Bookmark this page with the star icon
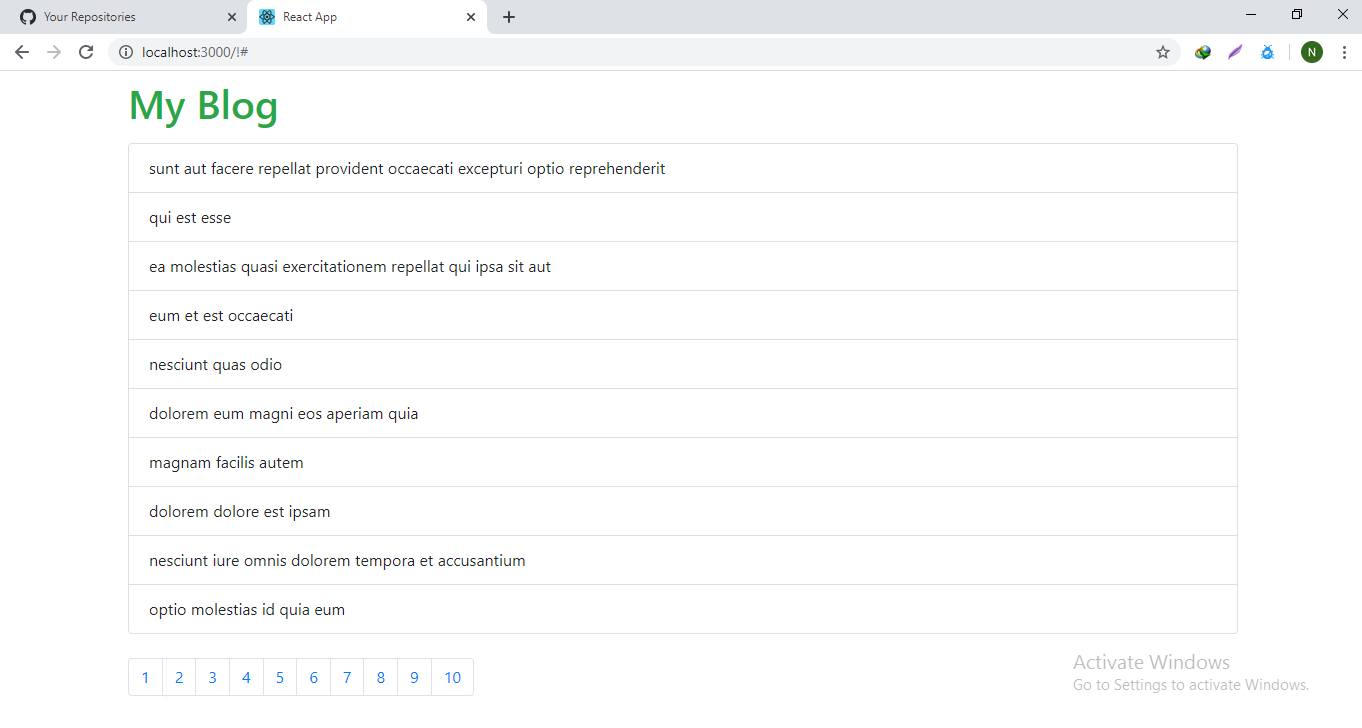1362x728 pixels. click(1163, 51)
